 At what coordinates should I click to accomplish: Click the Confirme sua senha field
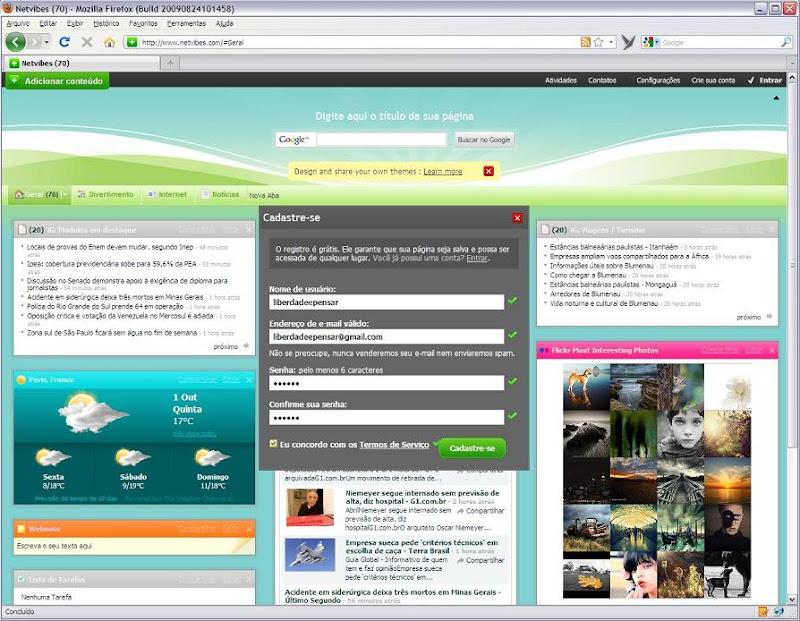point(386,417)
